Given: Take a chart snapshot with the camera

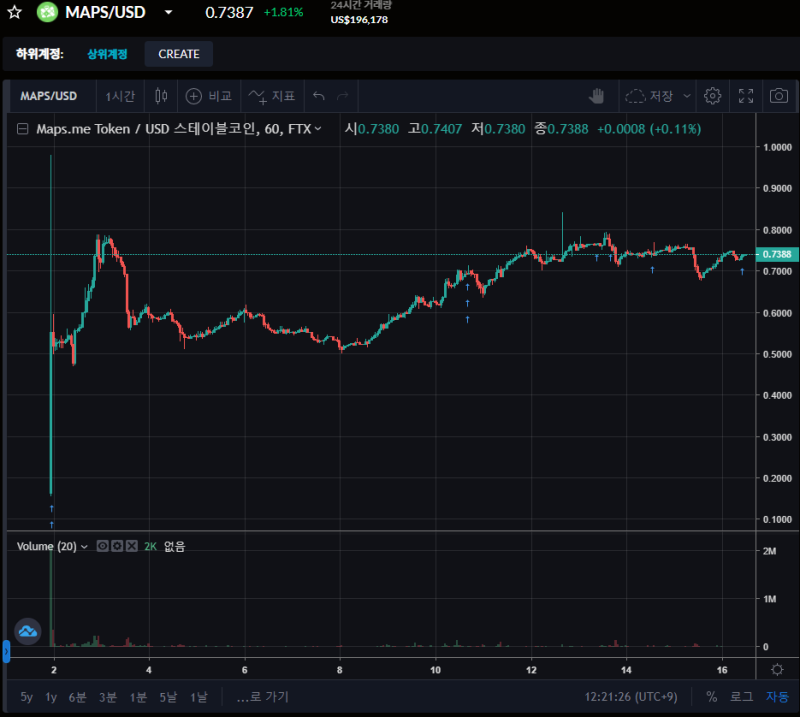Looking at the screenshot, I should pos(779,96).
